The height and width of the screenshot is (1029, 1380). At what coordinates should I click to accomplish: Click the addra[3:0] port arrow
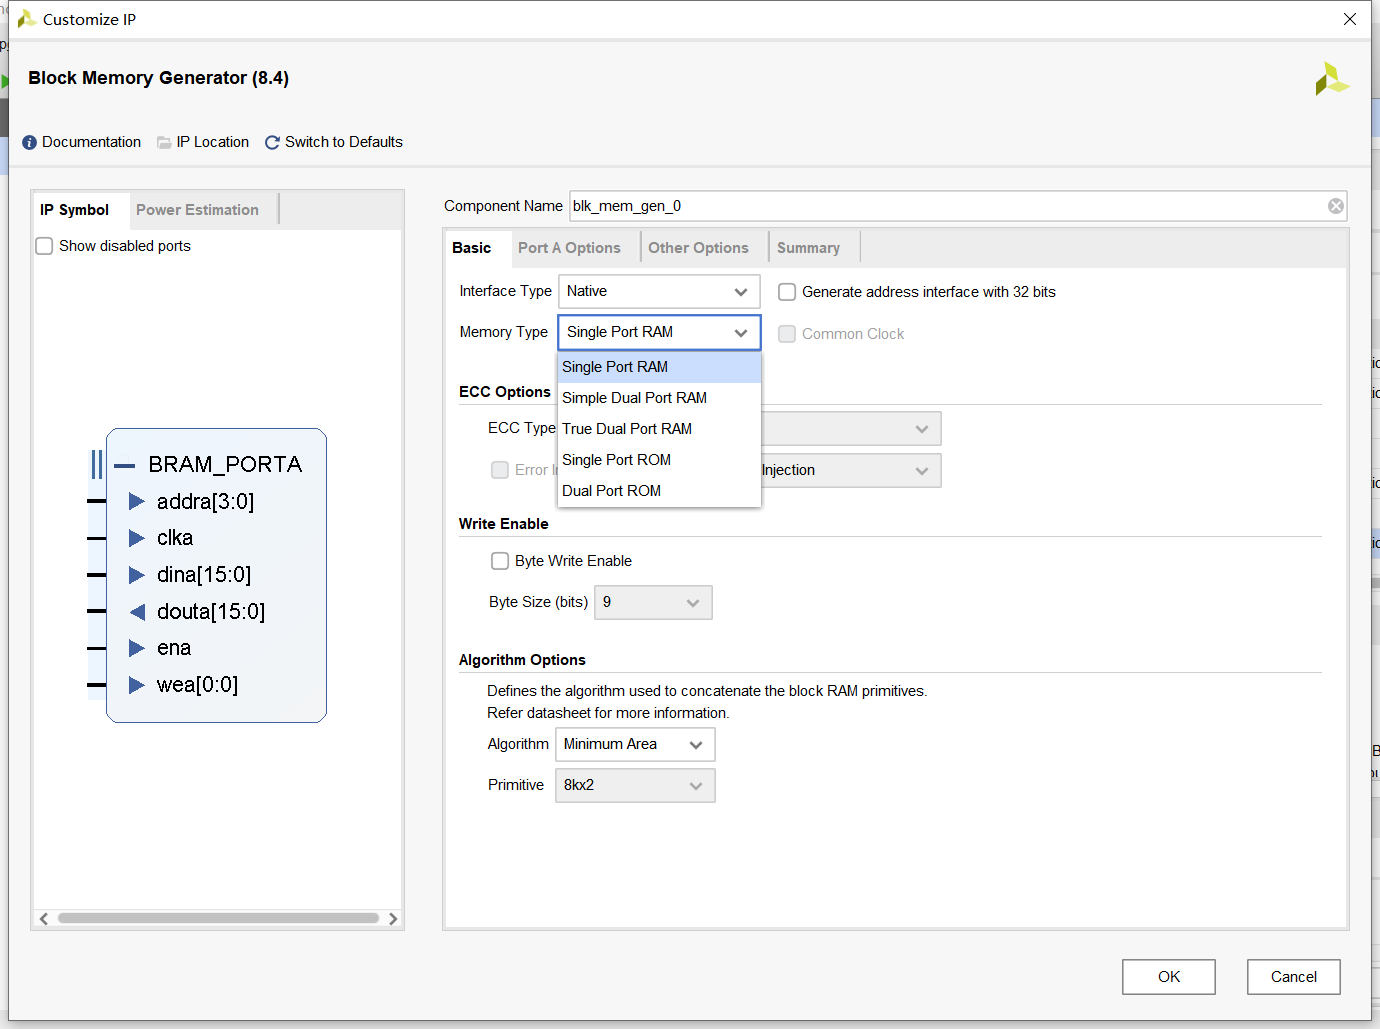click(137, 501)
